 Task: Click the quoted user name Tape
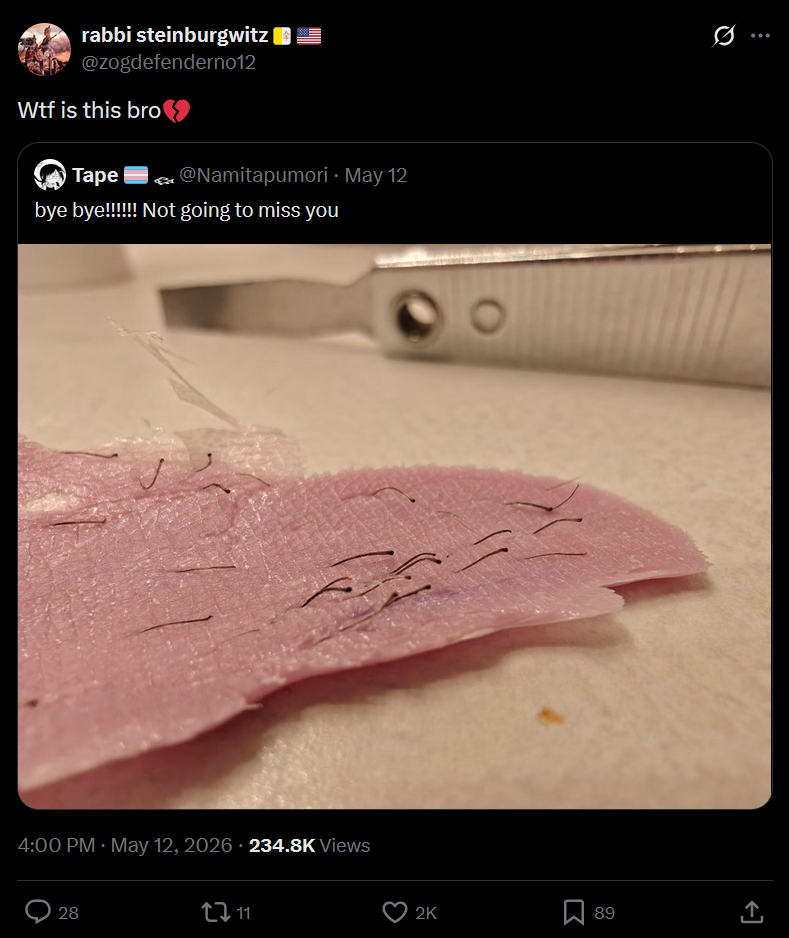95,175
